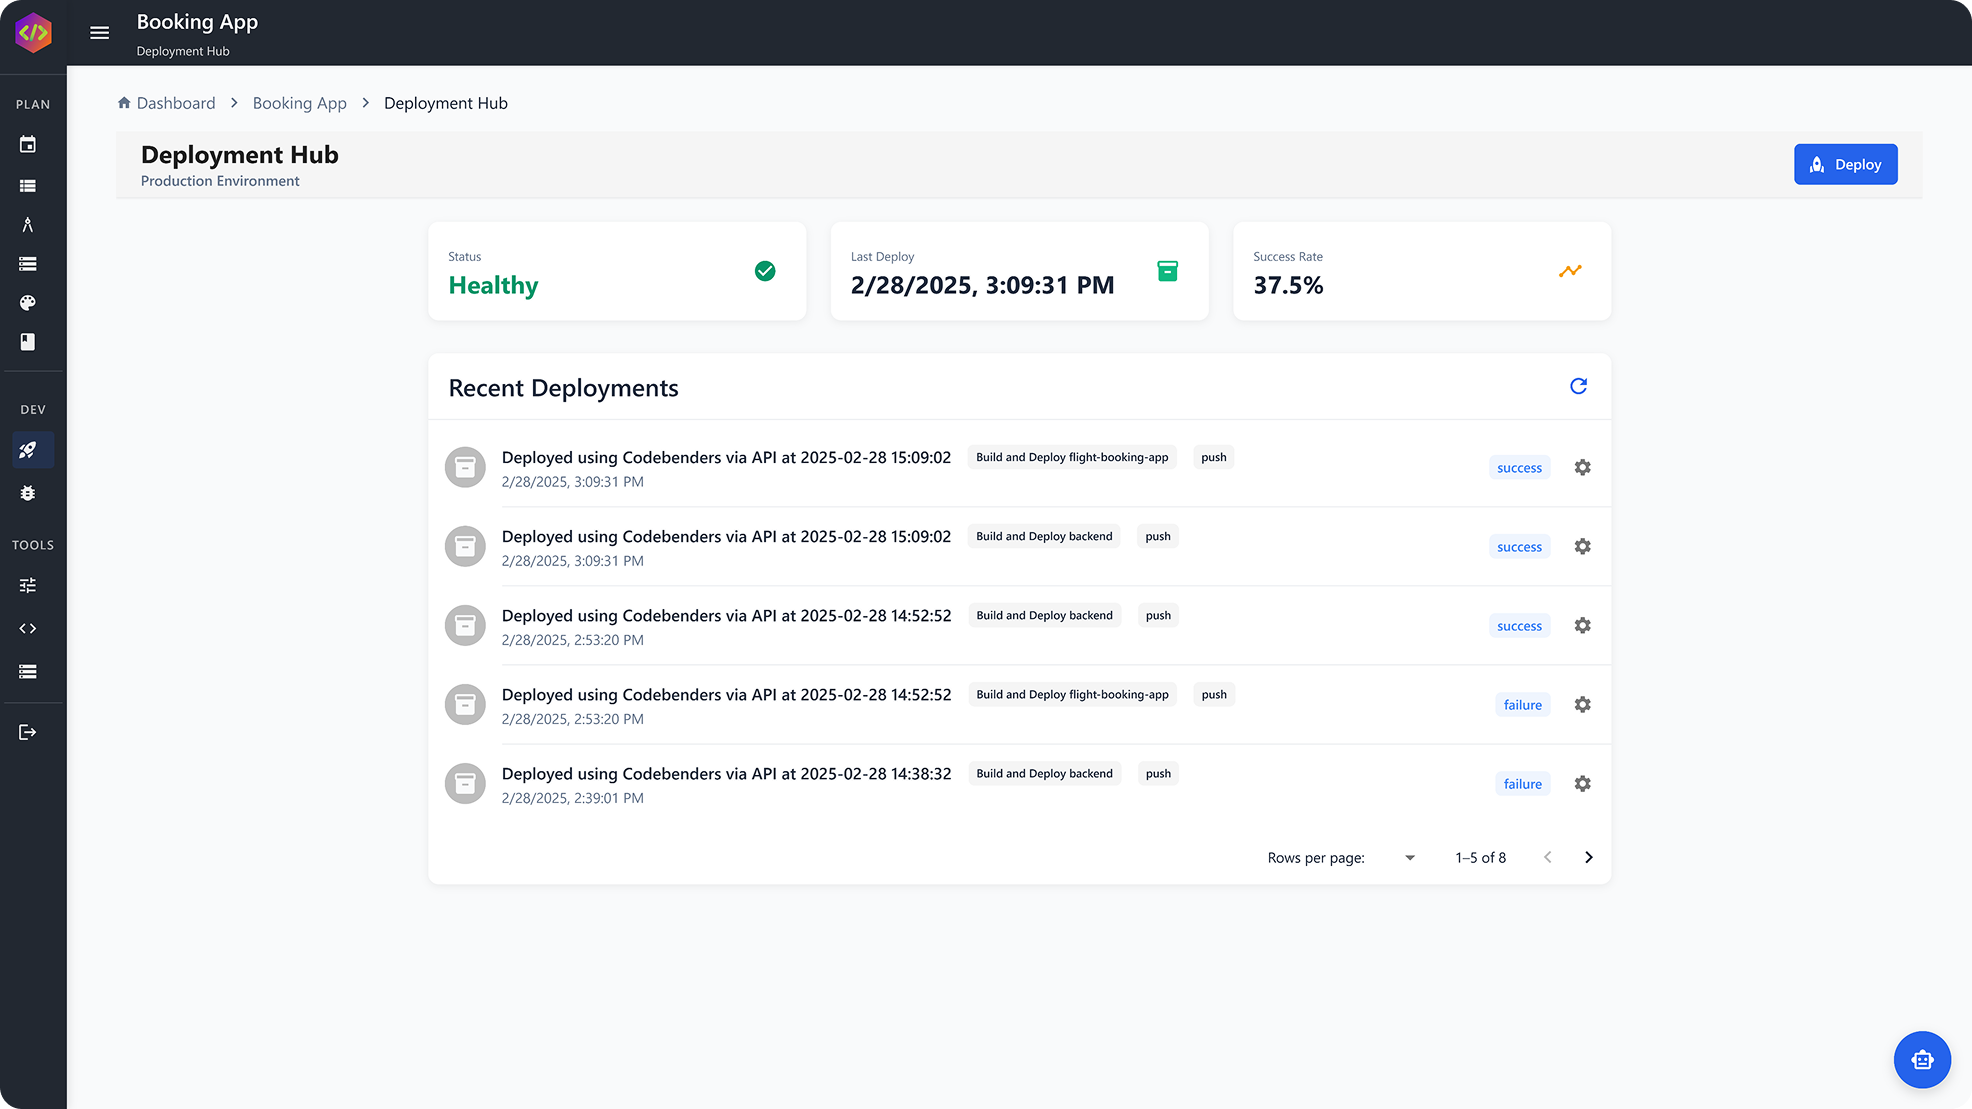Screen dimensions: 1972x1109
Task: Click the Codebenders logo icon
Action: [x=33, y=33]
